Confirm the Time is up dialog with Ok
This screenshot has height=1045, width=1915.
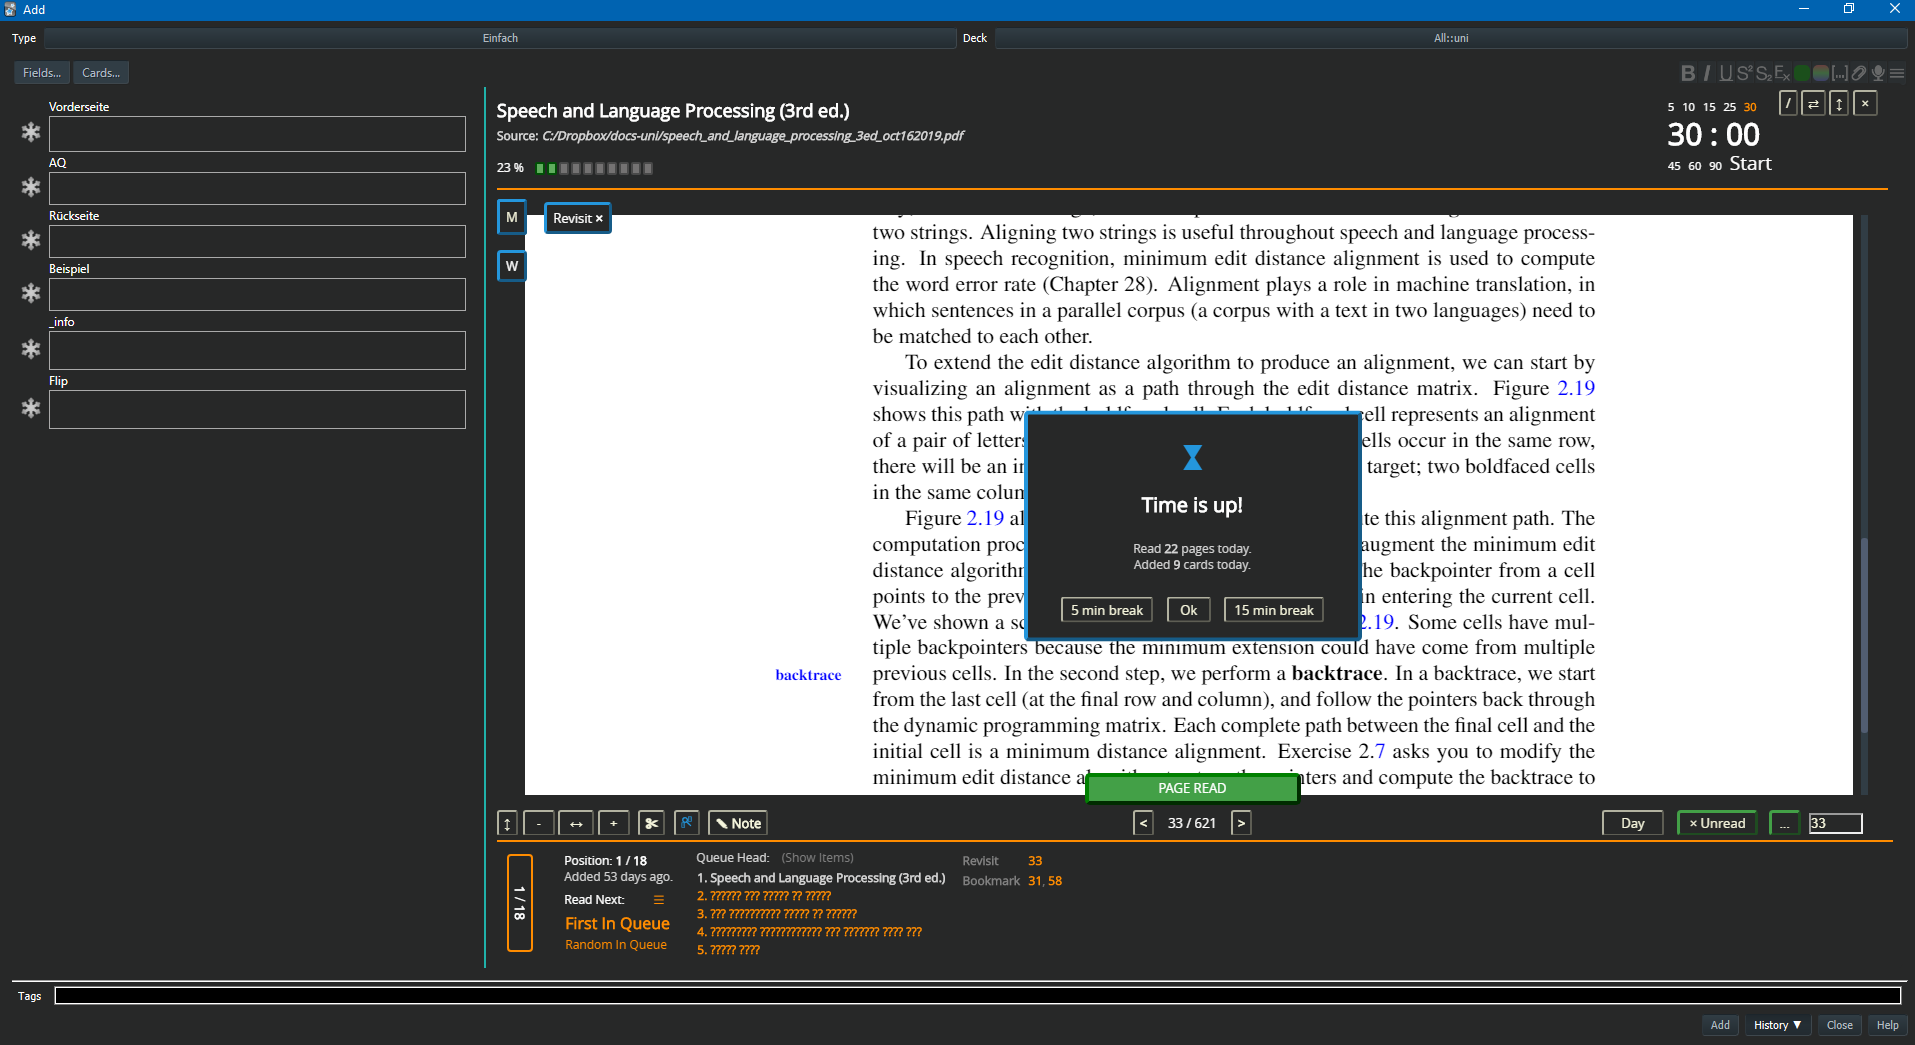click(x=1188, y=610)
